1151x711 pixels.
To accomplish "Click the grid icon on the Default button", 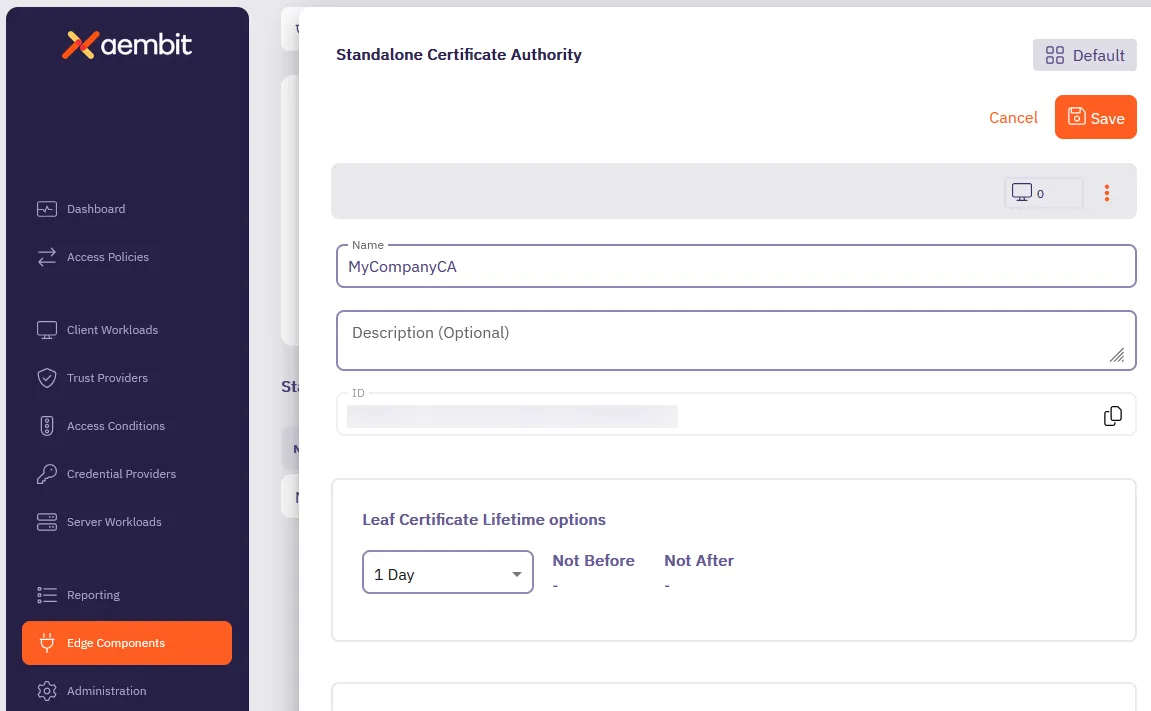I will [1055, 55].
